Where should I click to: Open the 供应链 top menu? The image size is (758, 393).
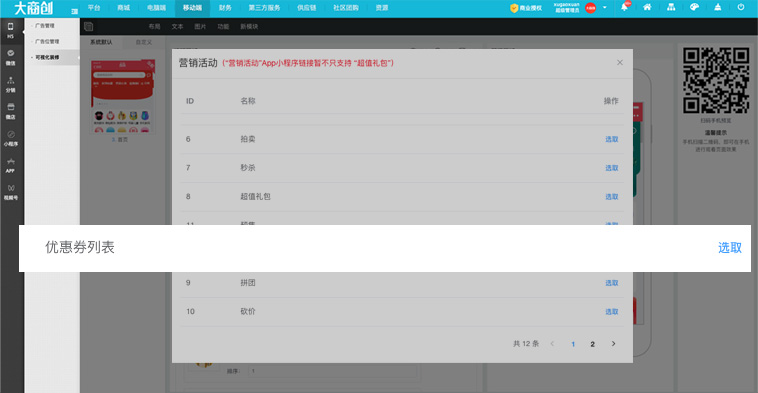click(x=306, y=8)
